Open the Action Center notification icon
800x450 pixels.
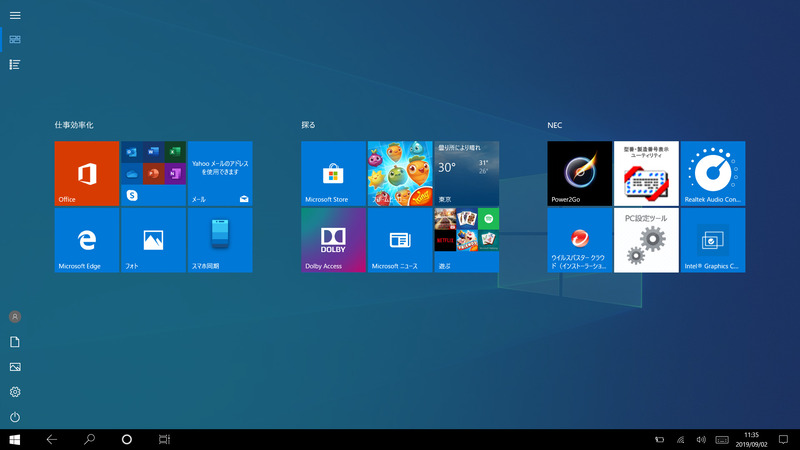[783, 440]
